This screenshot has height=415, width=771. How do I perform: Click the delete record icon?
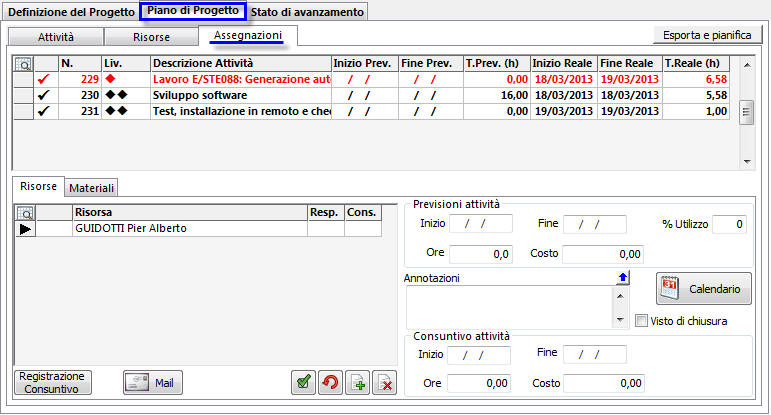click(384, 382)
